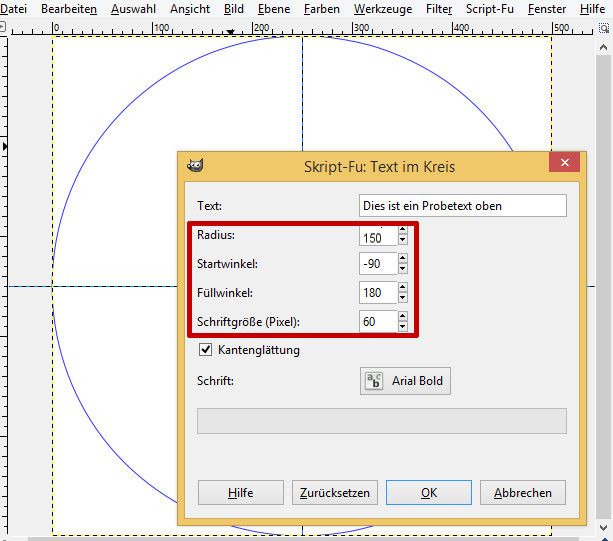Open the Werkzeuge menu
This screenshot has width=613, height=541.
point(383,9)
